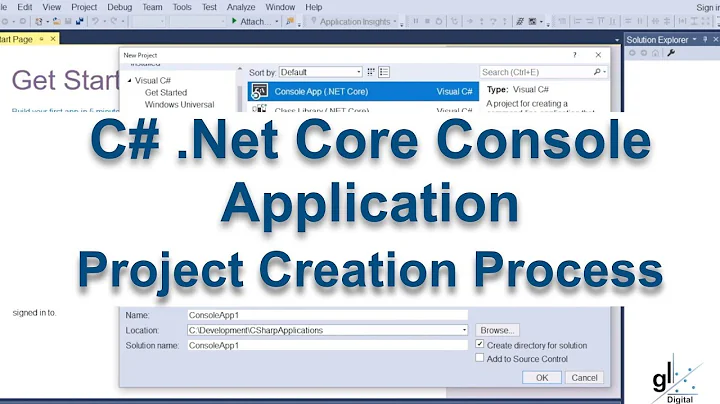The image size is (720, 404).
Task: Open the Edit menu
Action: pyautogui.click(x=25, y=7)
